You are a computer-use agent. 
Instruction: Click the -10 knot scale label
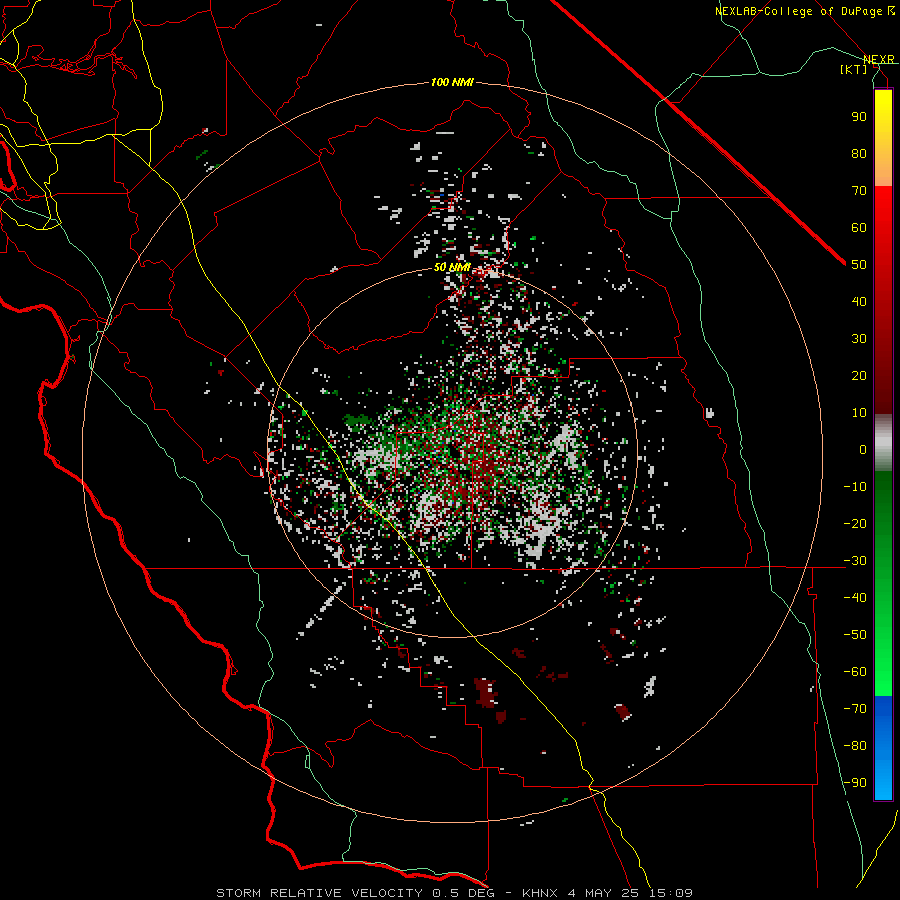tap(855, 487)
